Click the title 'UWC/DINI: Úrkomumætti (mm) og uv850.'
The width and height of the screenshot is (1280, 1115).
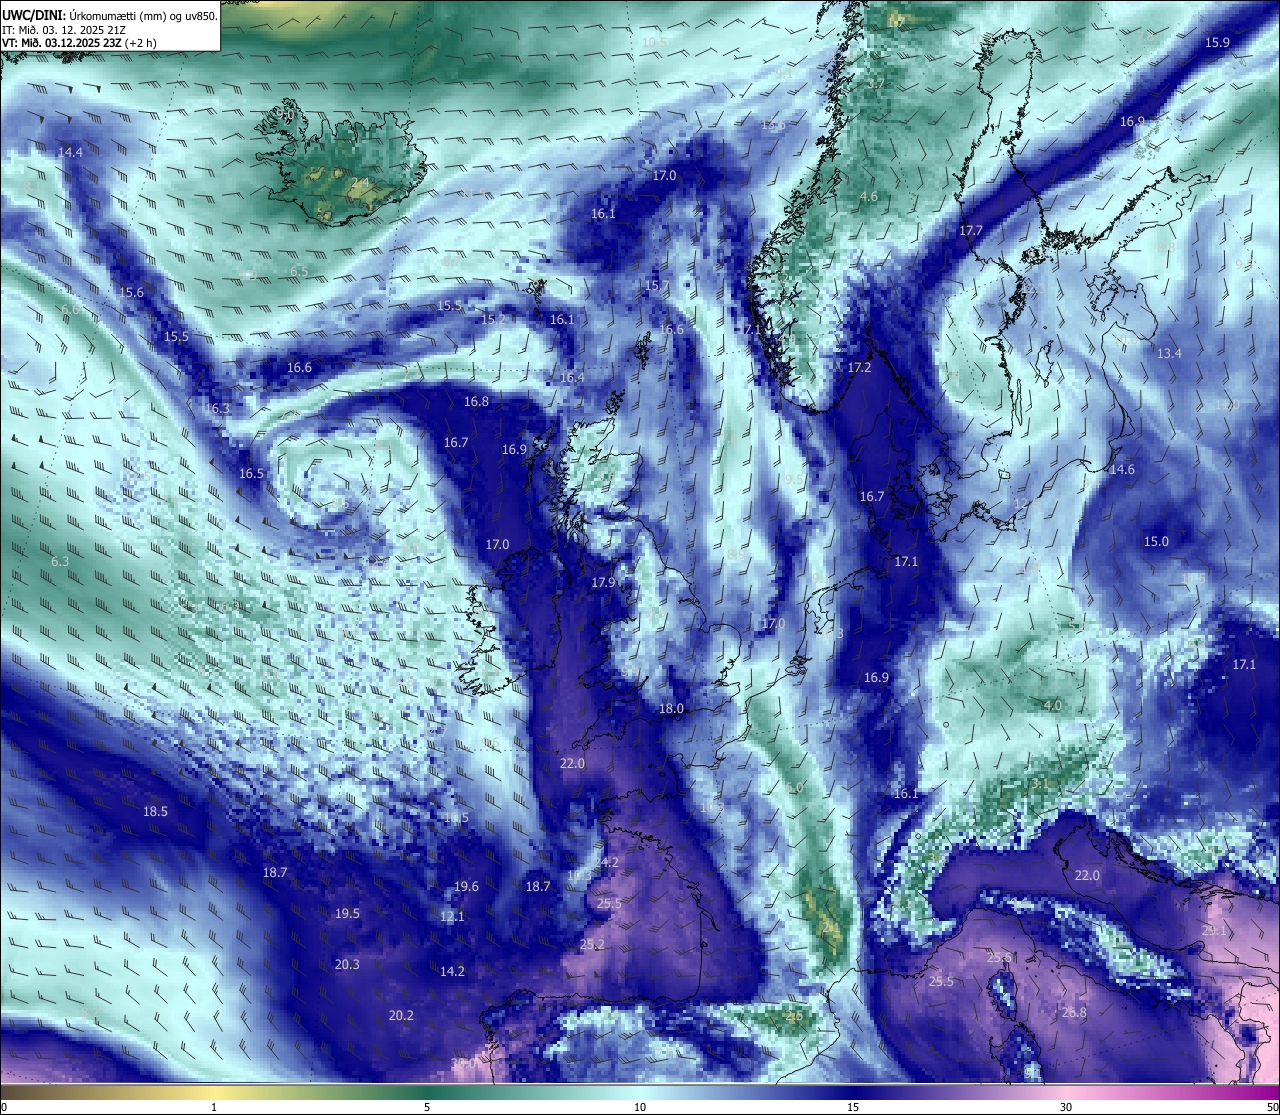(109, 16)
